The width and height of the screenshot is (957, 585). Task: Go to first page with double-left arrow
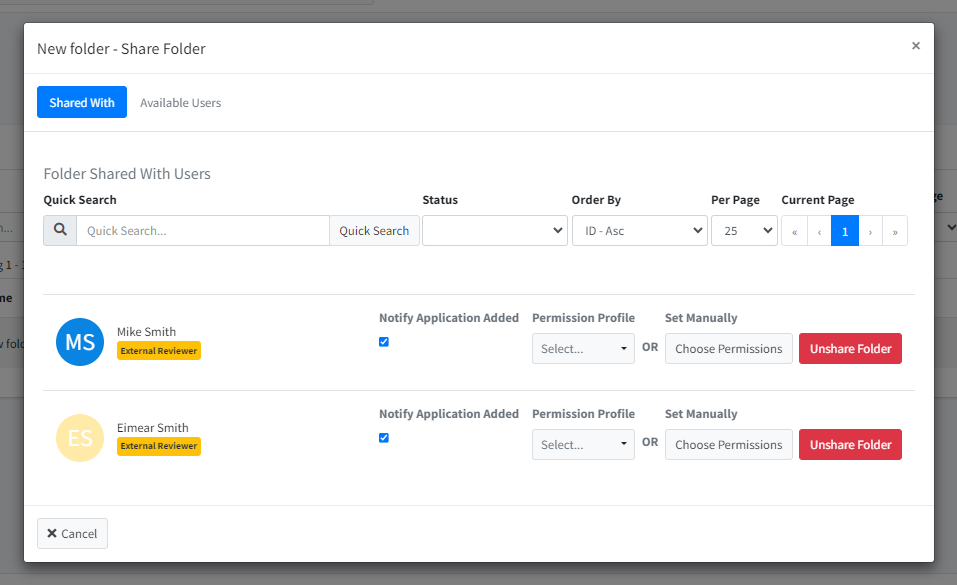[x=794, y=231]
